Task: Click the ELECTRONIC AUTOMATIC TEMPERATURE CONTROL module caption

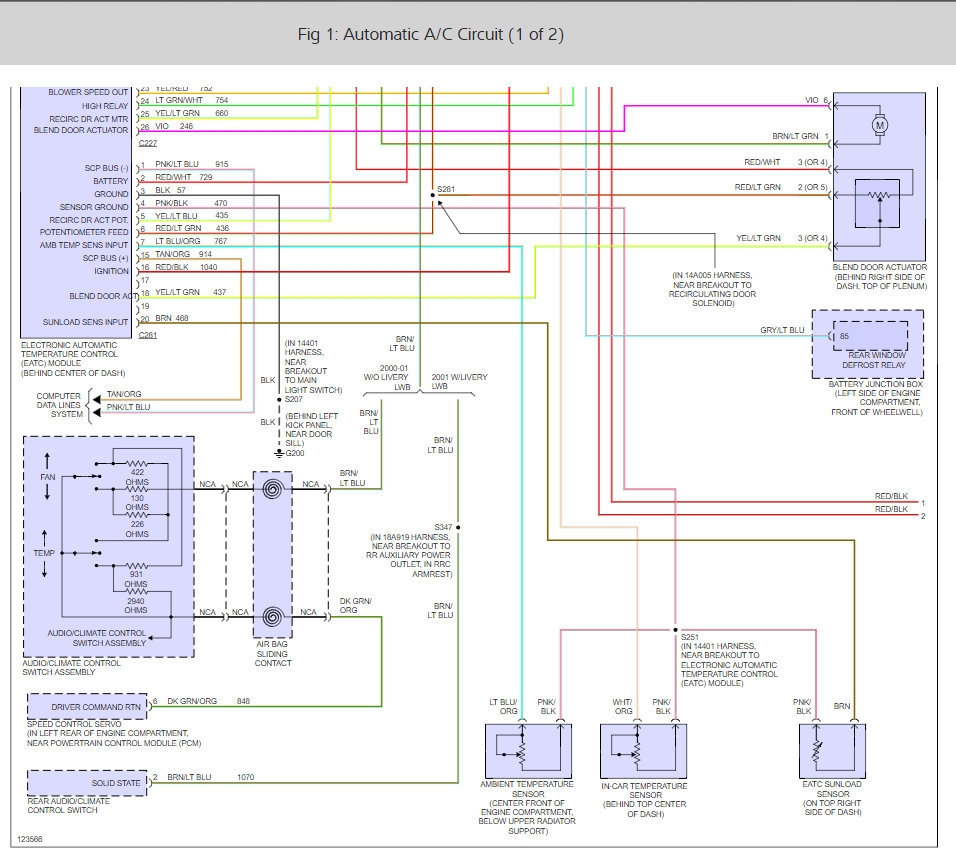Action: pos(73,359)
